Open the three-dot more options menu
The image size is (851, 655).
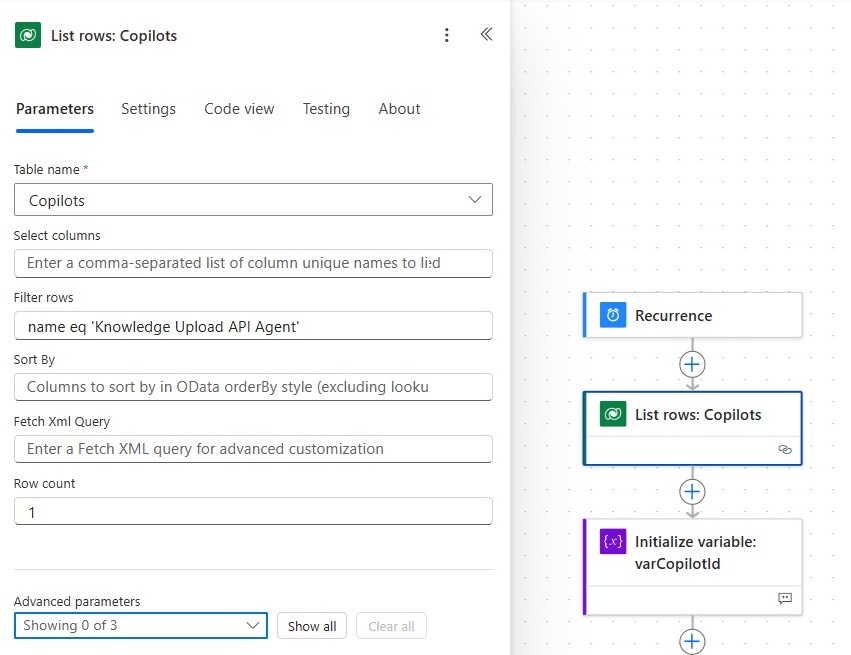click(447, 35)
